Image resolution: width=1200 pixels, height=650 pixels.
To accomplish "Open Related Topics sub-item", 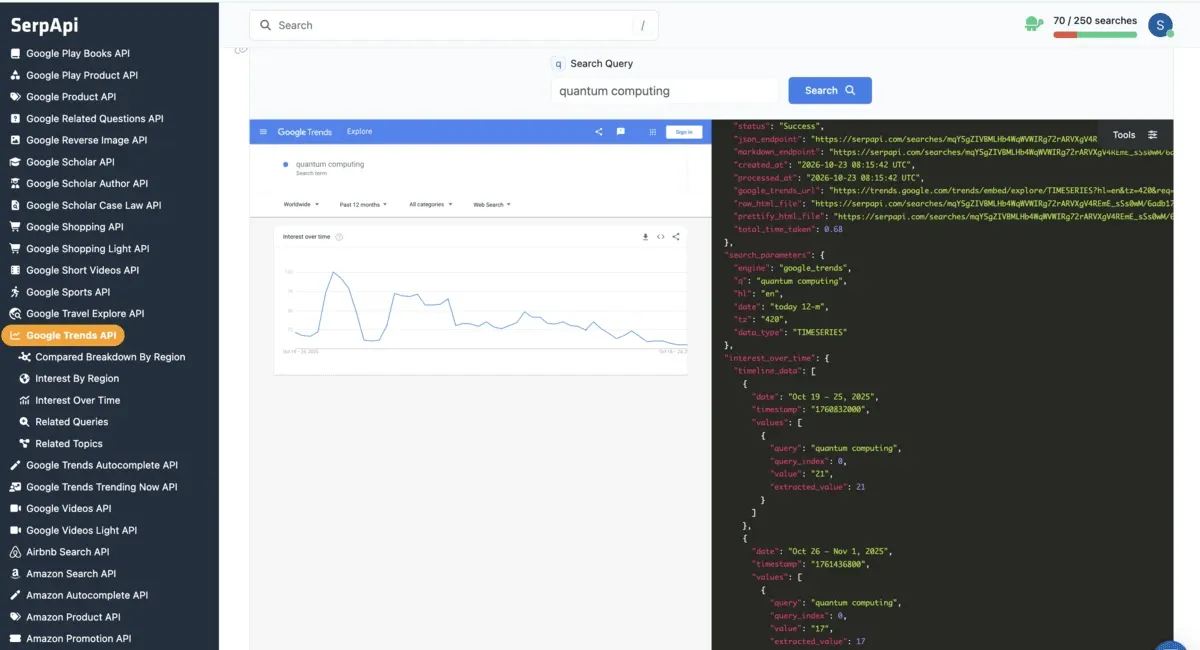I will 60,443.
